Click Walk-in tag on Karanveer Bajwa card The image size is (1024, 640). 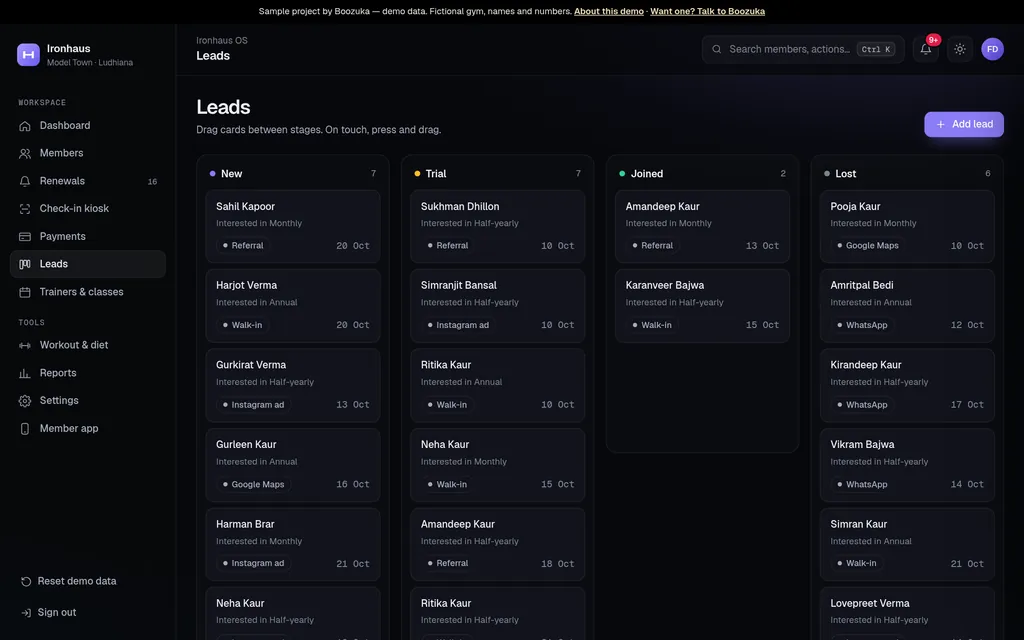pyautogui.click(x=652, y=325)
